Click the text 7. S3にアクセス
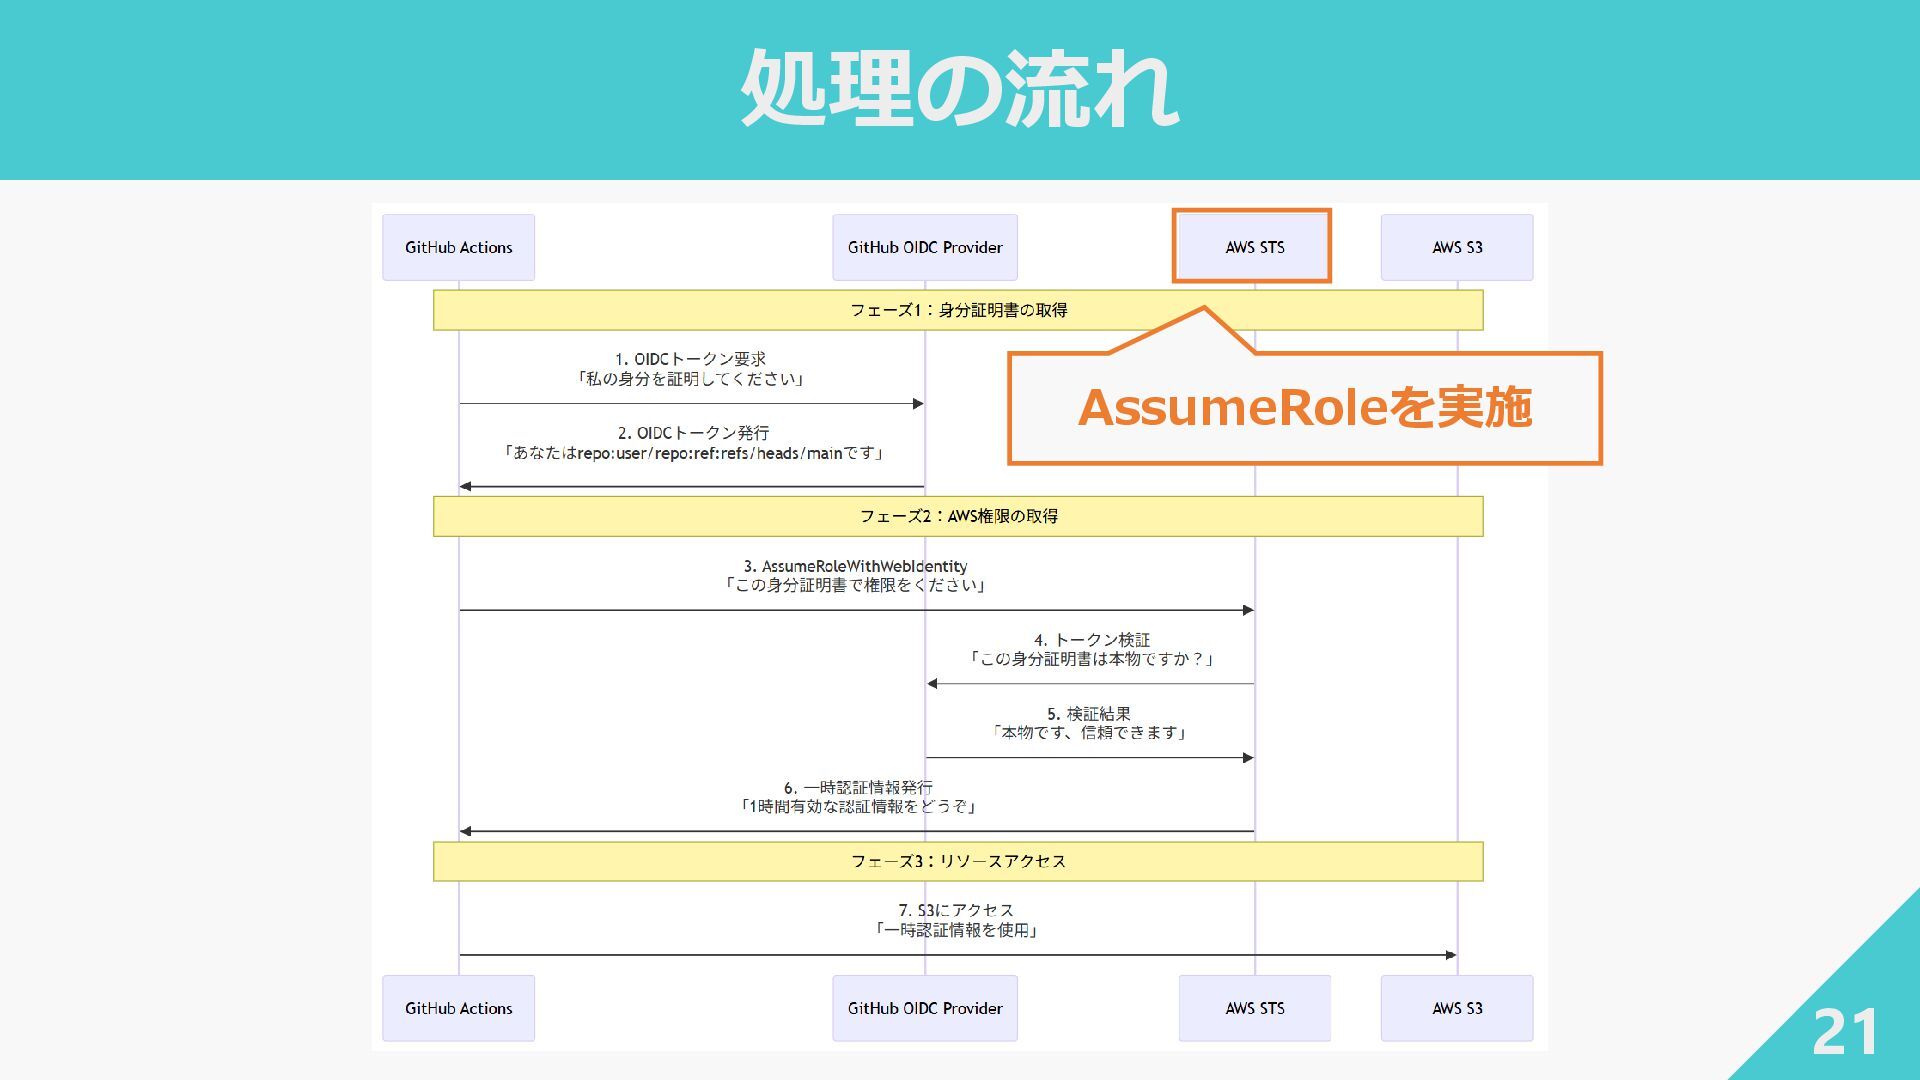The height and width of the screenshot is (1080, 1920). point(956,911)
